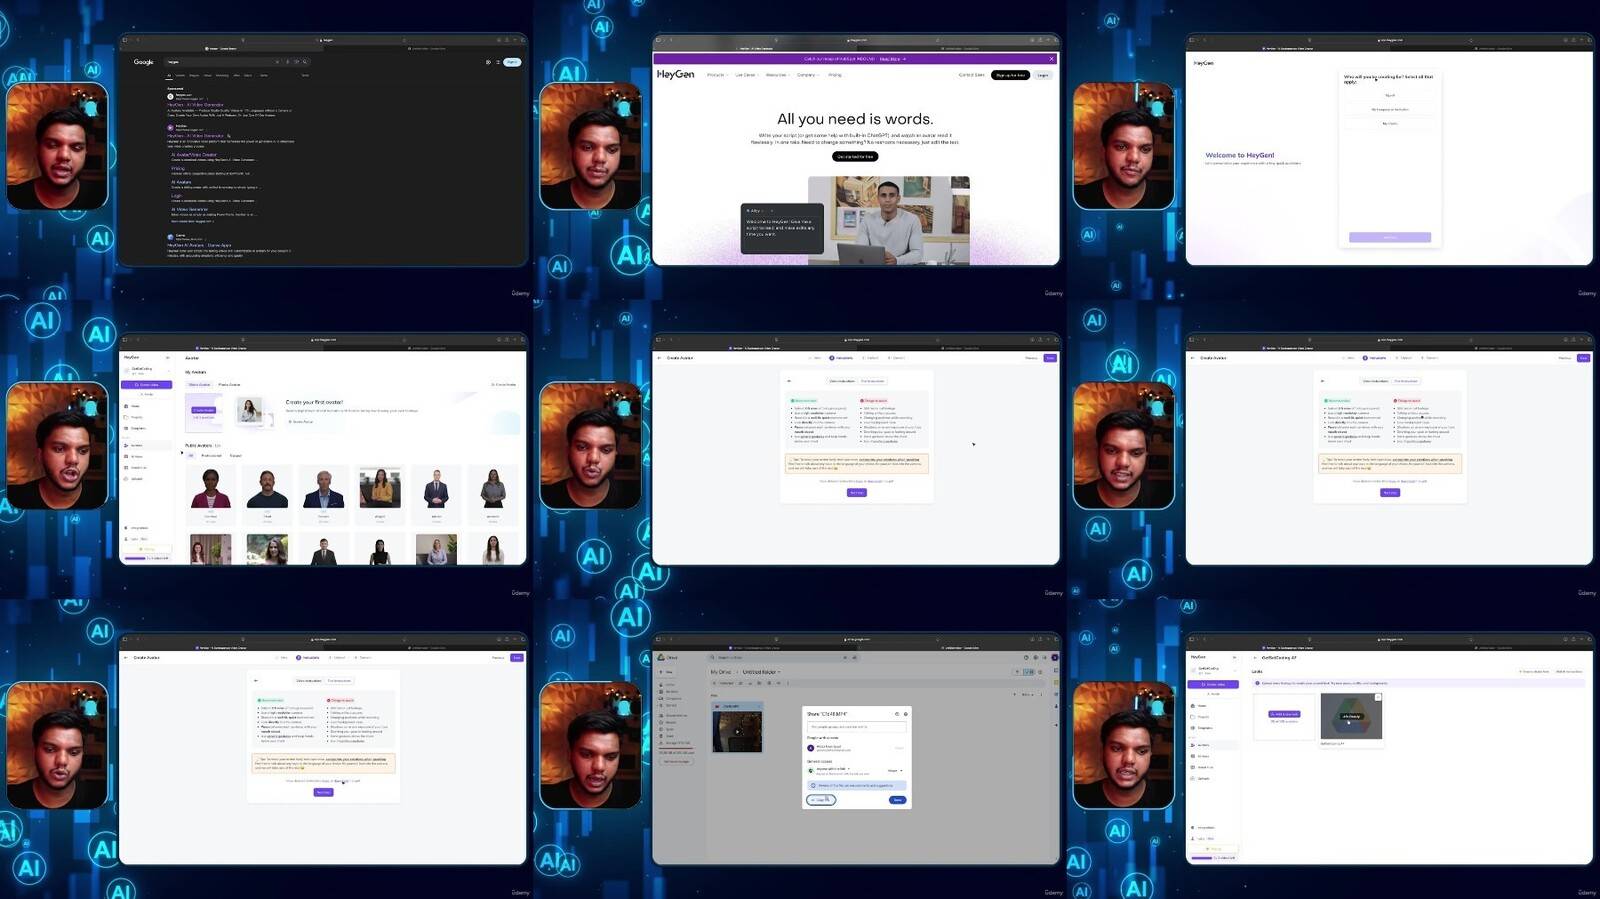Dismiss the purple announcement banner with the X
The image size is (1600, 899).
1051,59
